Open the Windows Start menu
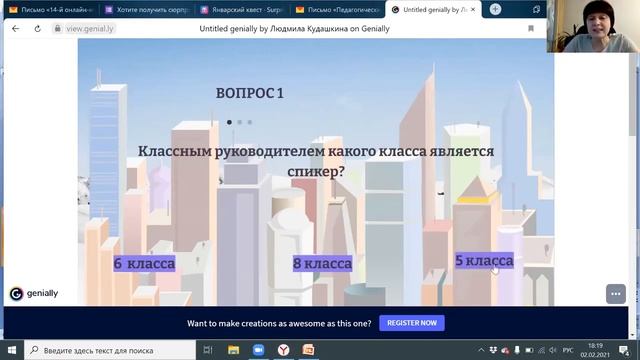This screenshot has width=640, height=360. click(12, 350)
